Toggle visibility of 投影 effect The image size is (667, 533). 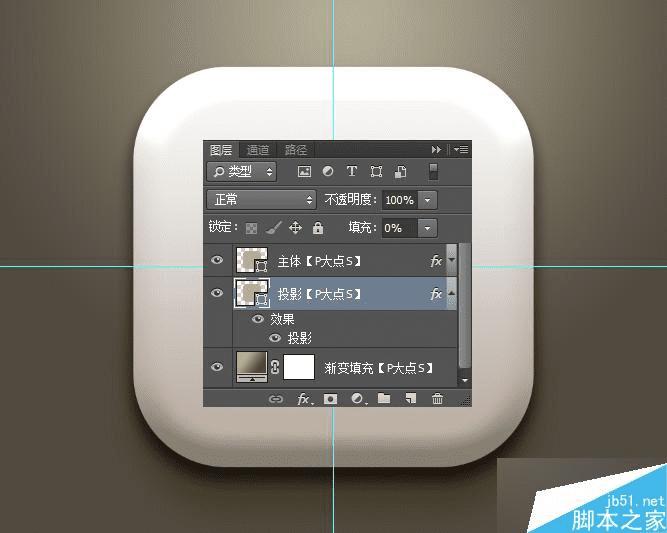tap(275, 338)
